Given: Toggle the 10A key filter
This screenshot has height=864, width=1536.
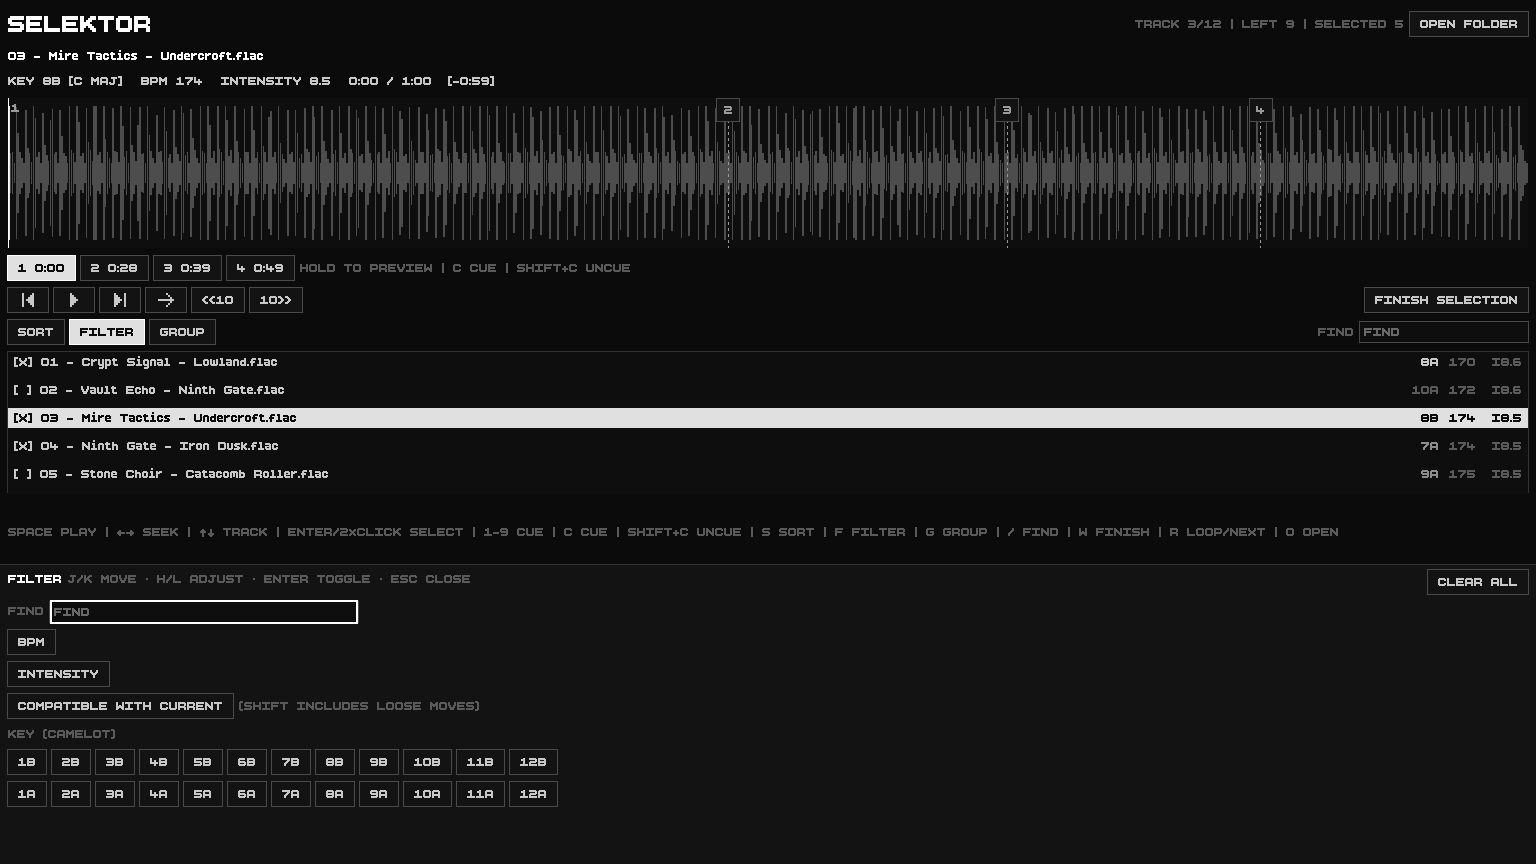Looking at the screenshot, I should tap(427, 794).
